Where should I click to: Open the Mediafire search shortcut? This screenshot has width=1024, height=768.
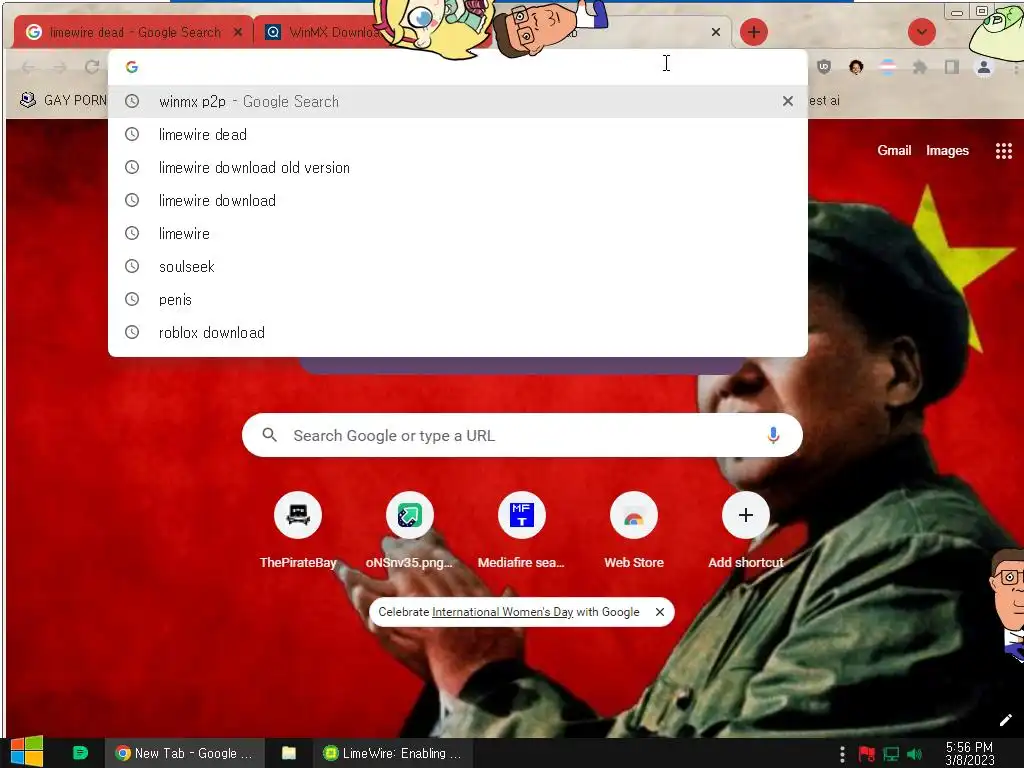click(521, 530)
